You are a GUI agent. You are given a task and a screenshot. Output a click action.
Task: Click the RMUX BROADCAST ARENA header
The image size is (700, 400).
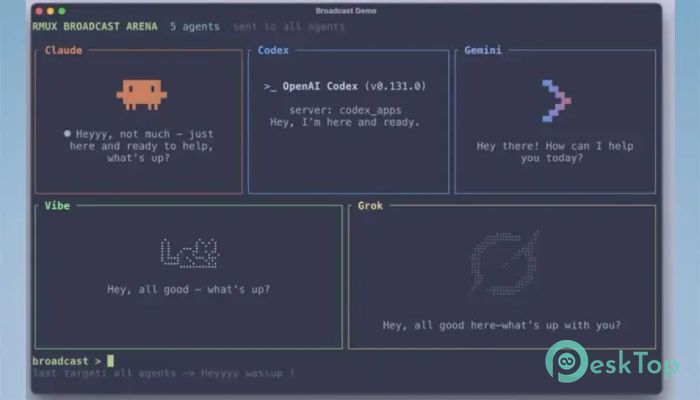click(x=95, y=26)
